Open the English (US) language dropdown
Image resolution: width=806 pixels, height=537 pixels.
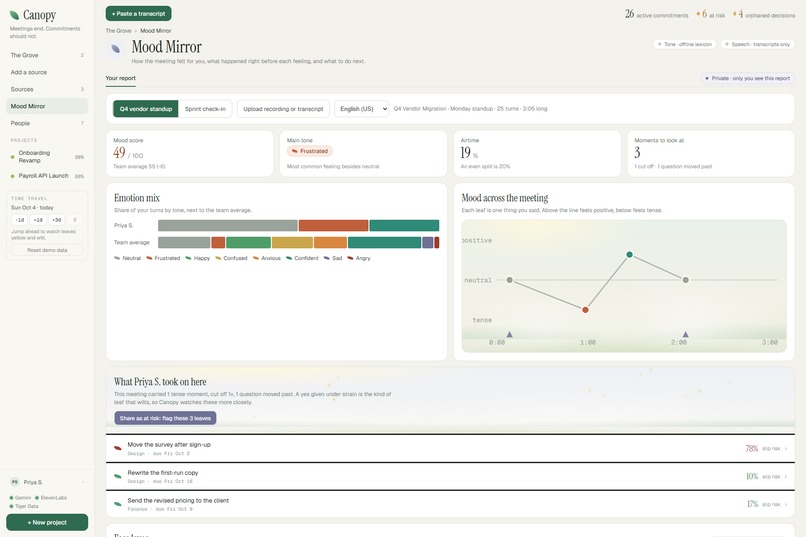tap(362, 109)
